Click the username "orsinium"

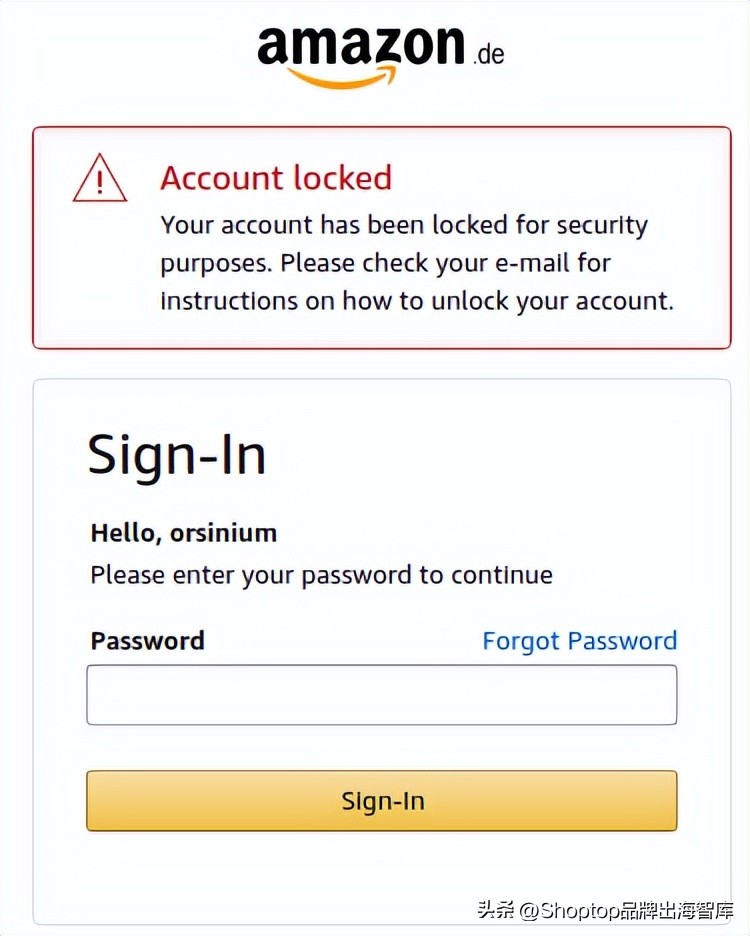(x=223, y=533)
